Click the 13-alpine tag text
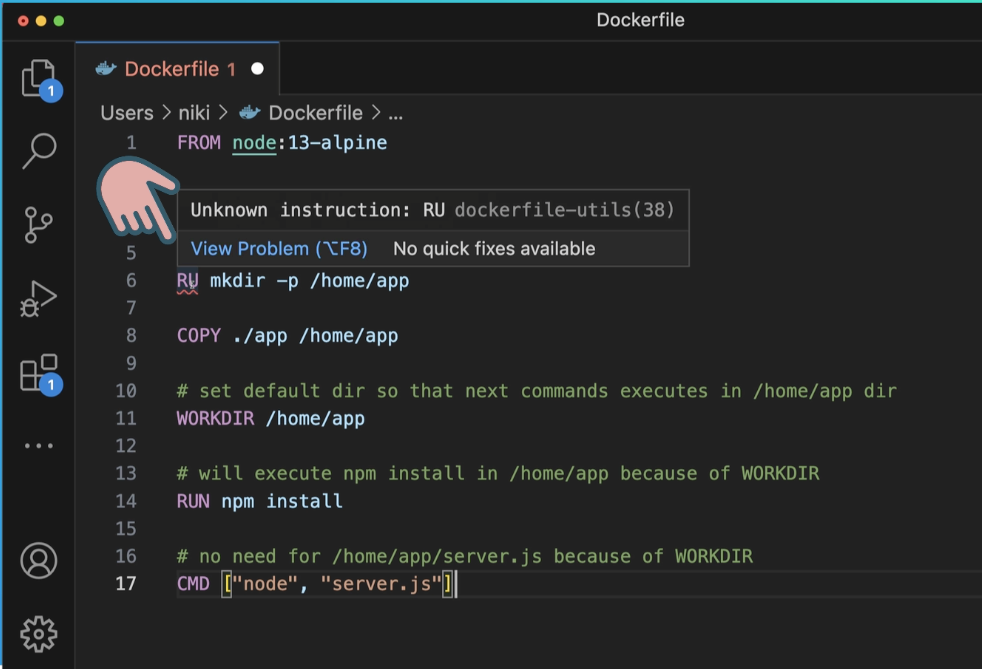The image size is (982, 669). tap(338, 143)
